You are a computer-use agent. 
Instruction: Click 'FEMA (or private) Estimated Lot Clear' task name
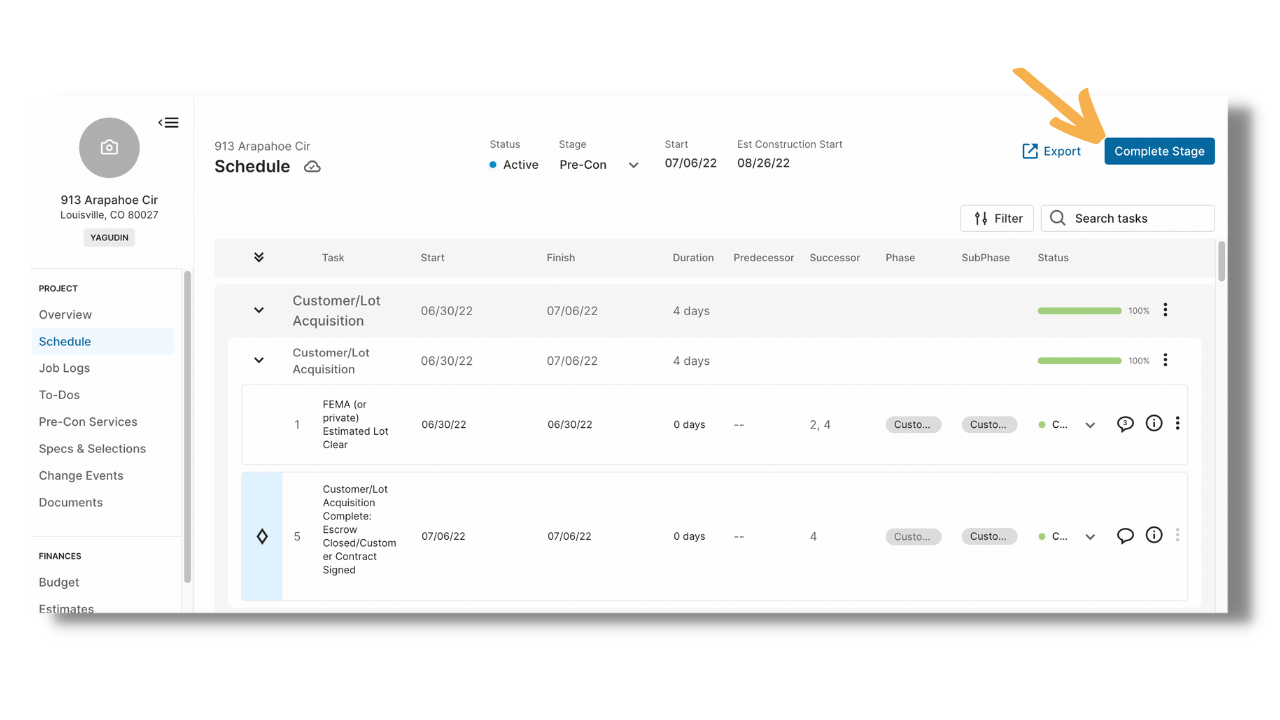click(x=356, y=425)
